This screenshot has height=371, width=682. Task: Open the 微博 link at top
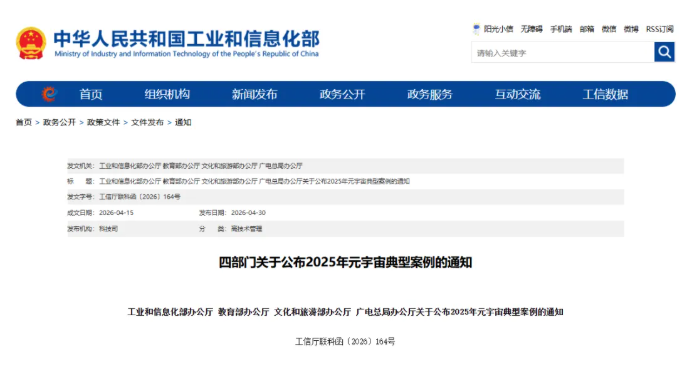tap(631, 29)
